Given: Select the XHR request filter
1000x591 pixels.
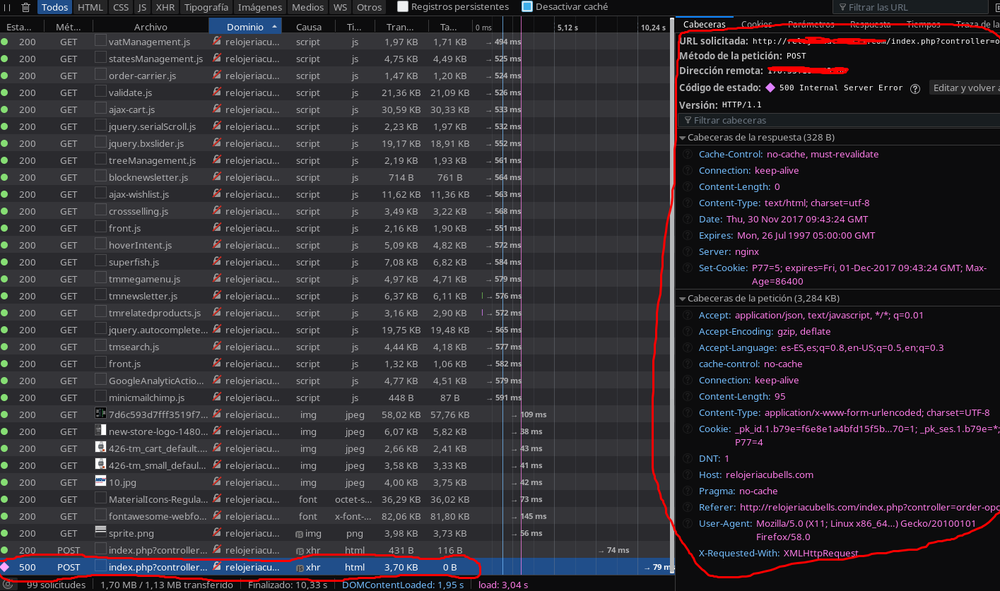Looking at the screenshot, I should tap(165, 6).
